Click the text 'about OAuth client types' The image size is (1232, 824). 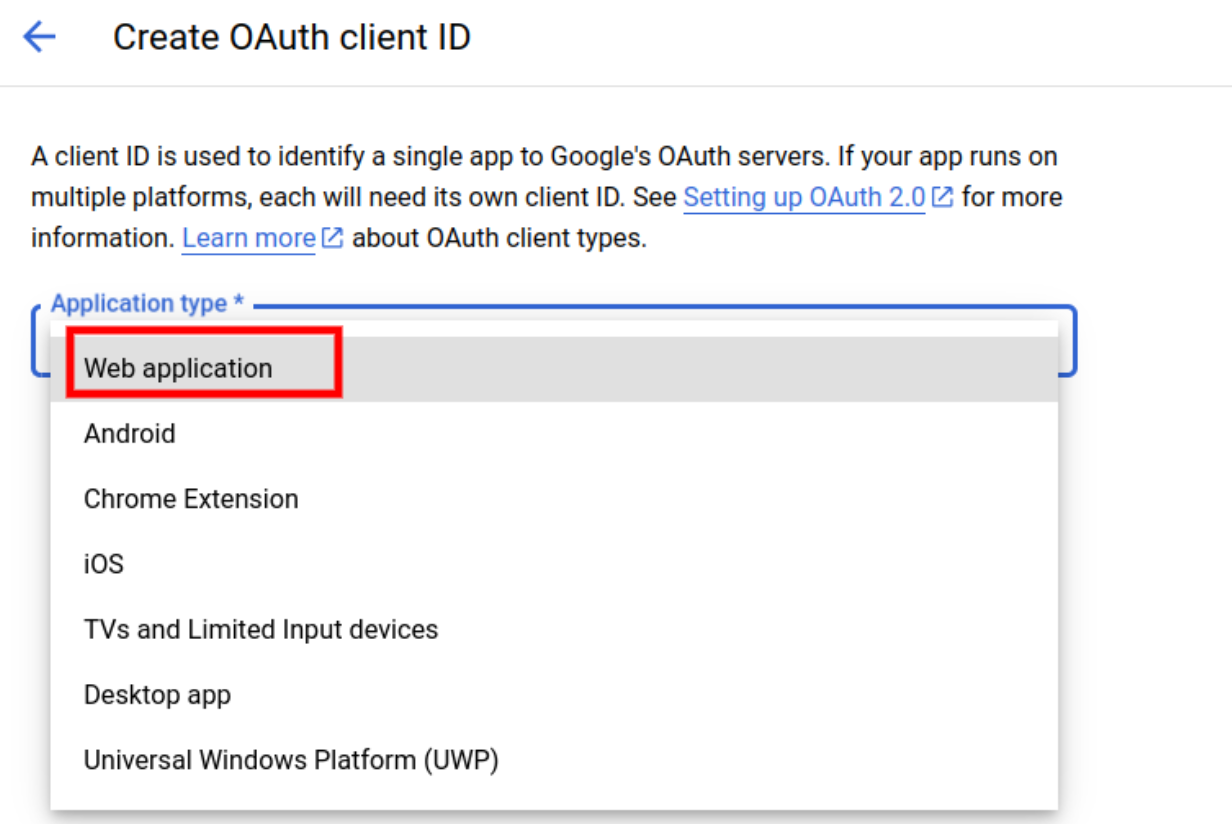point(499,239)
